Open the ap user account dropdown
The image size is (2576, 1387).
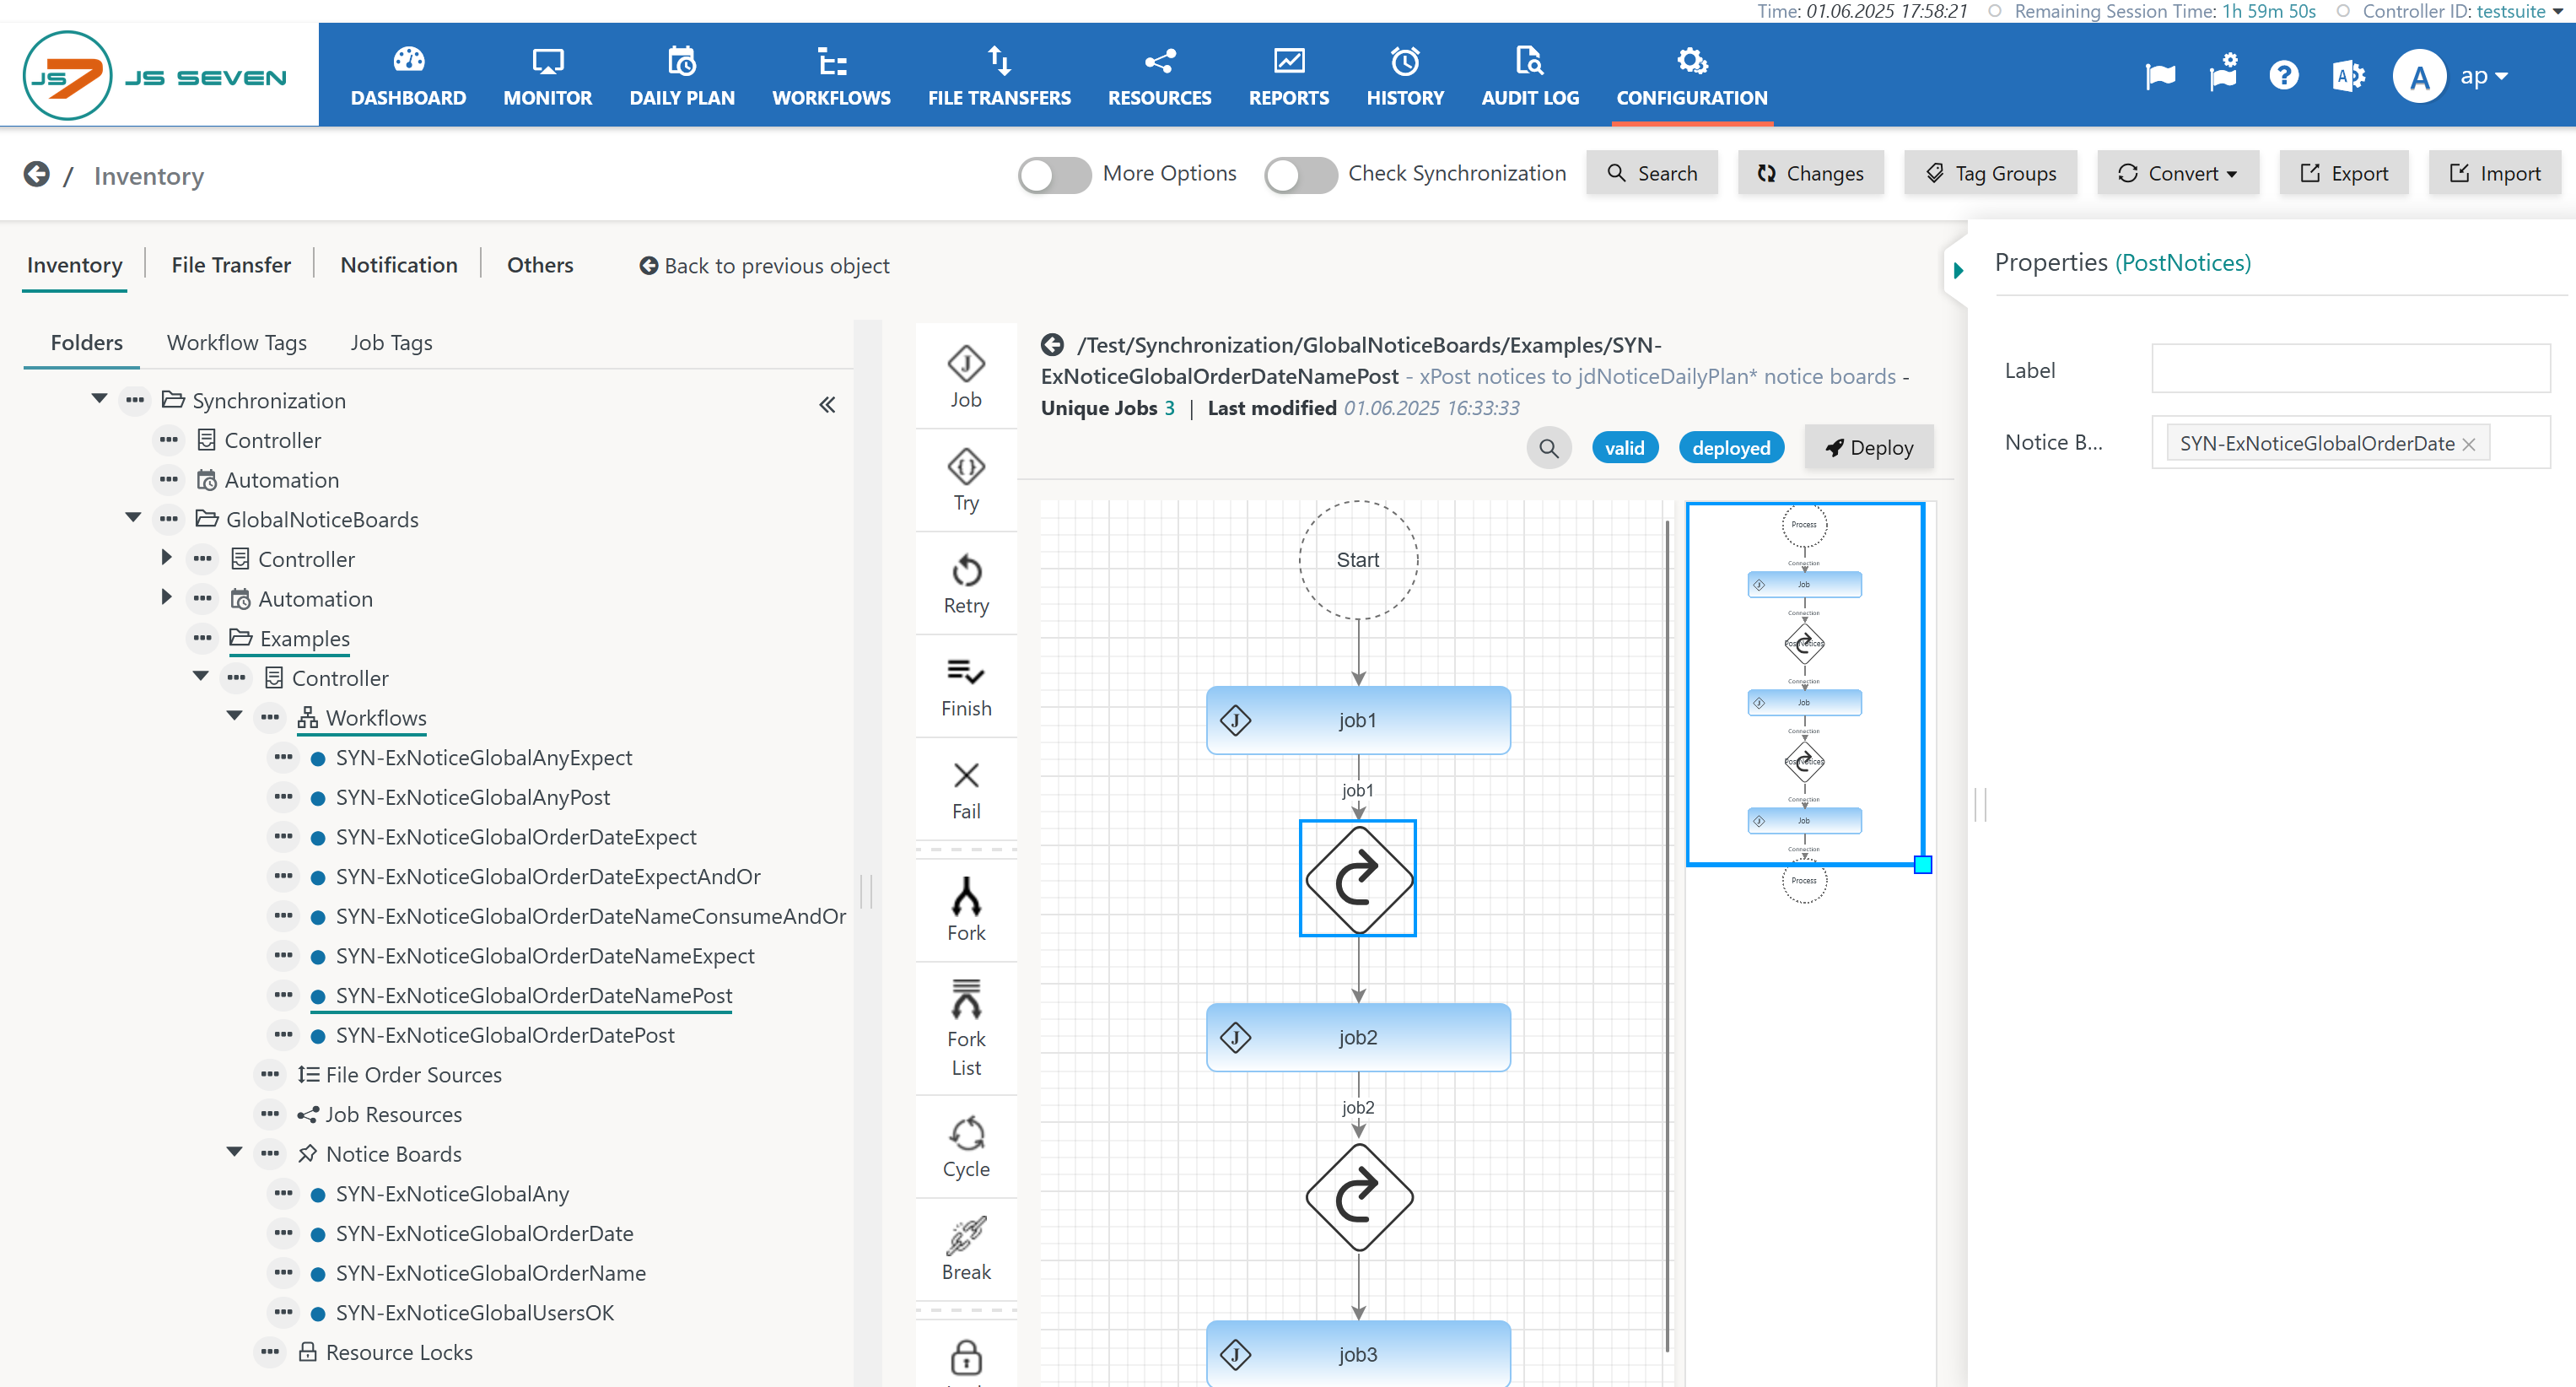coord(2484,76)
